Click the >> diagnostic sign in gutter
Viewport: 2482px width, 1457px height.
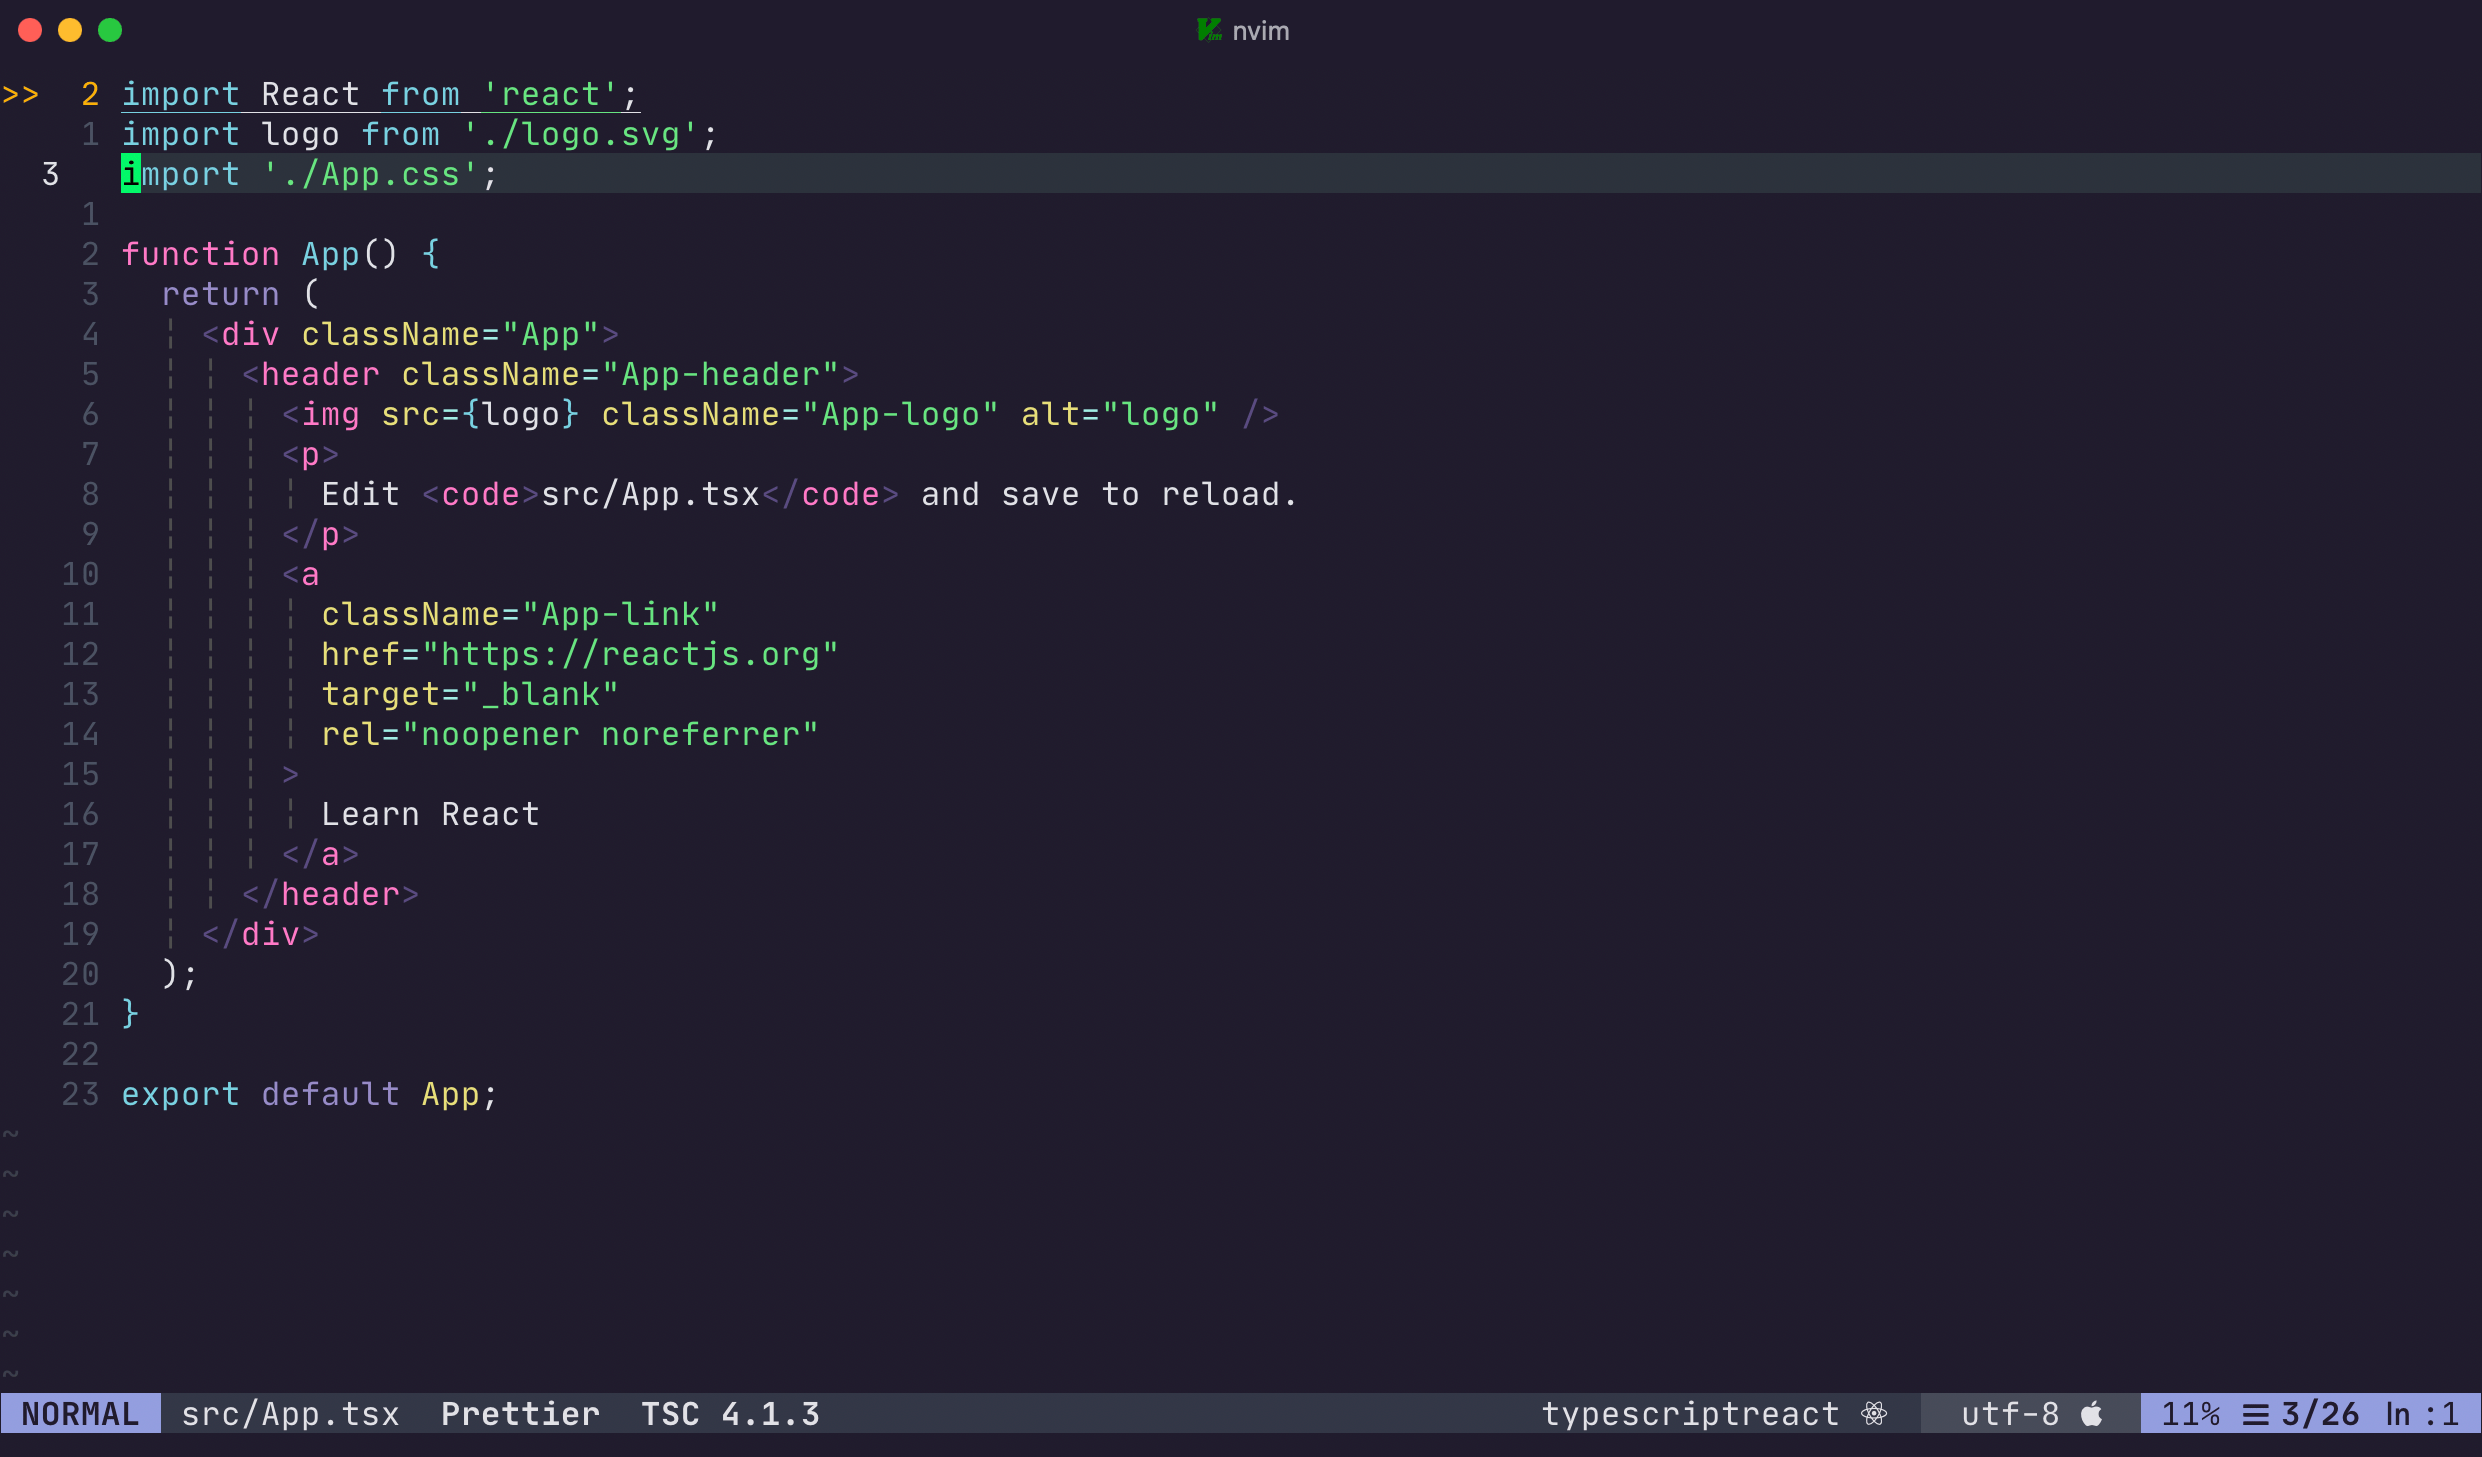coord(20,95)
